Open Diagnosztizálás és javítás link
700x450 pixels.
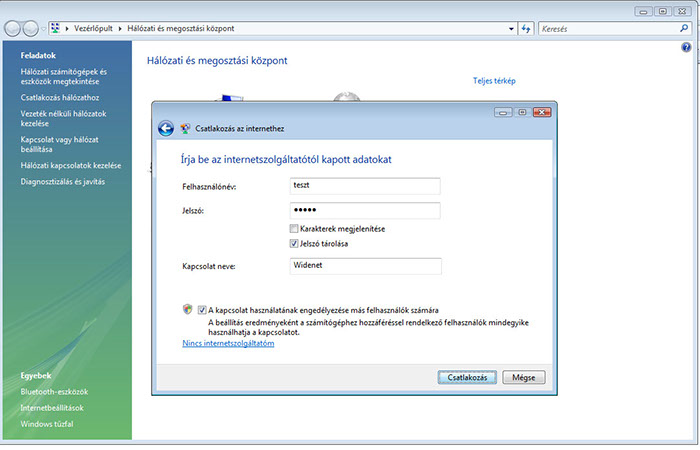click(62, 182)
